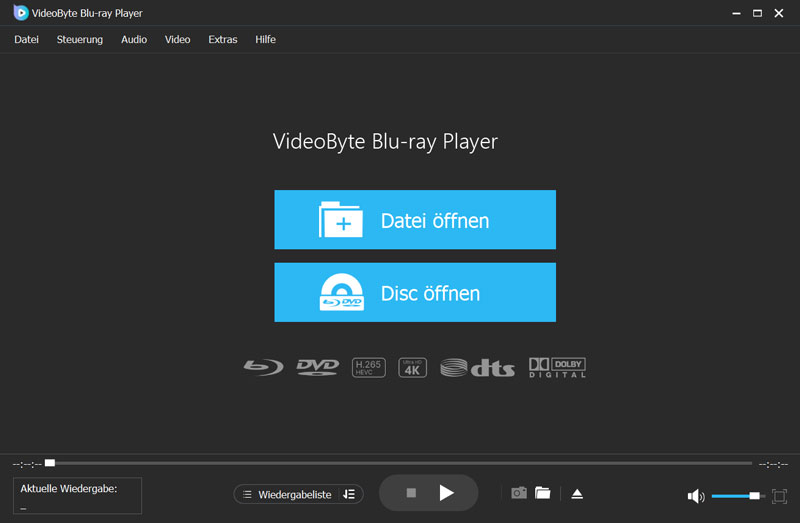Show the Extras menu
This screenshot has width=800, height=523.
tap(223, 40)
